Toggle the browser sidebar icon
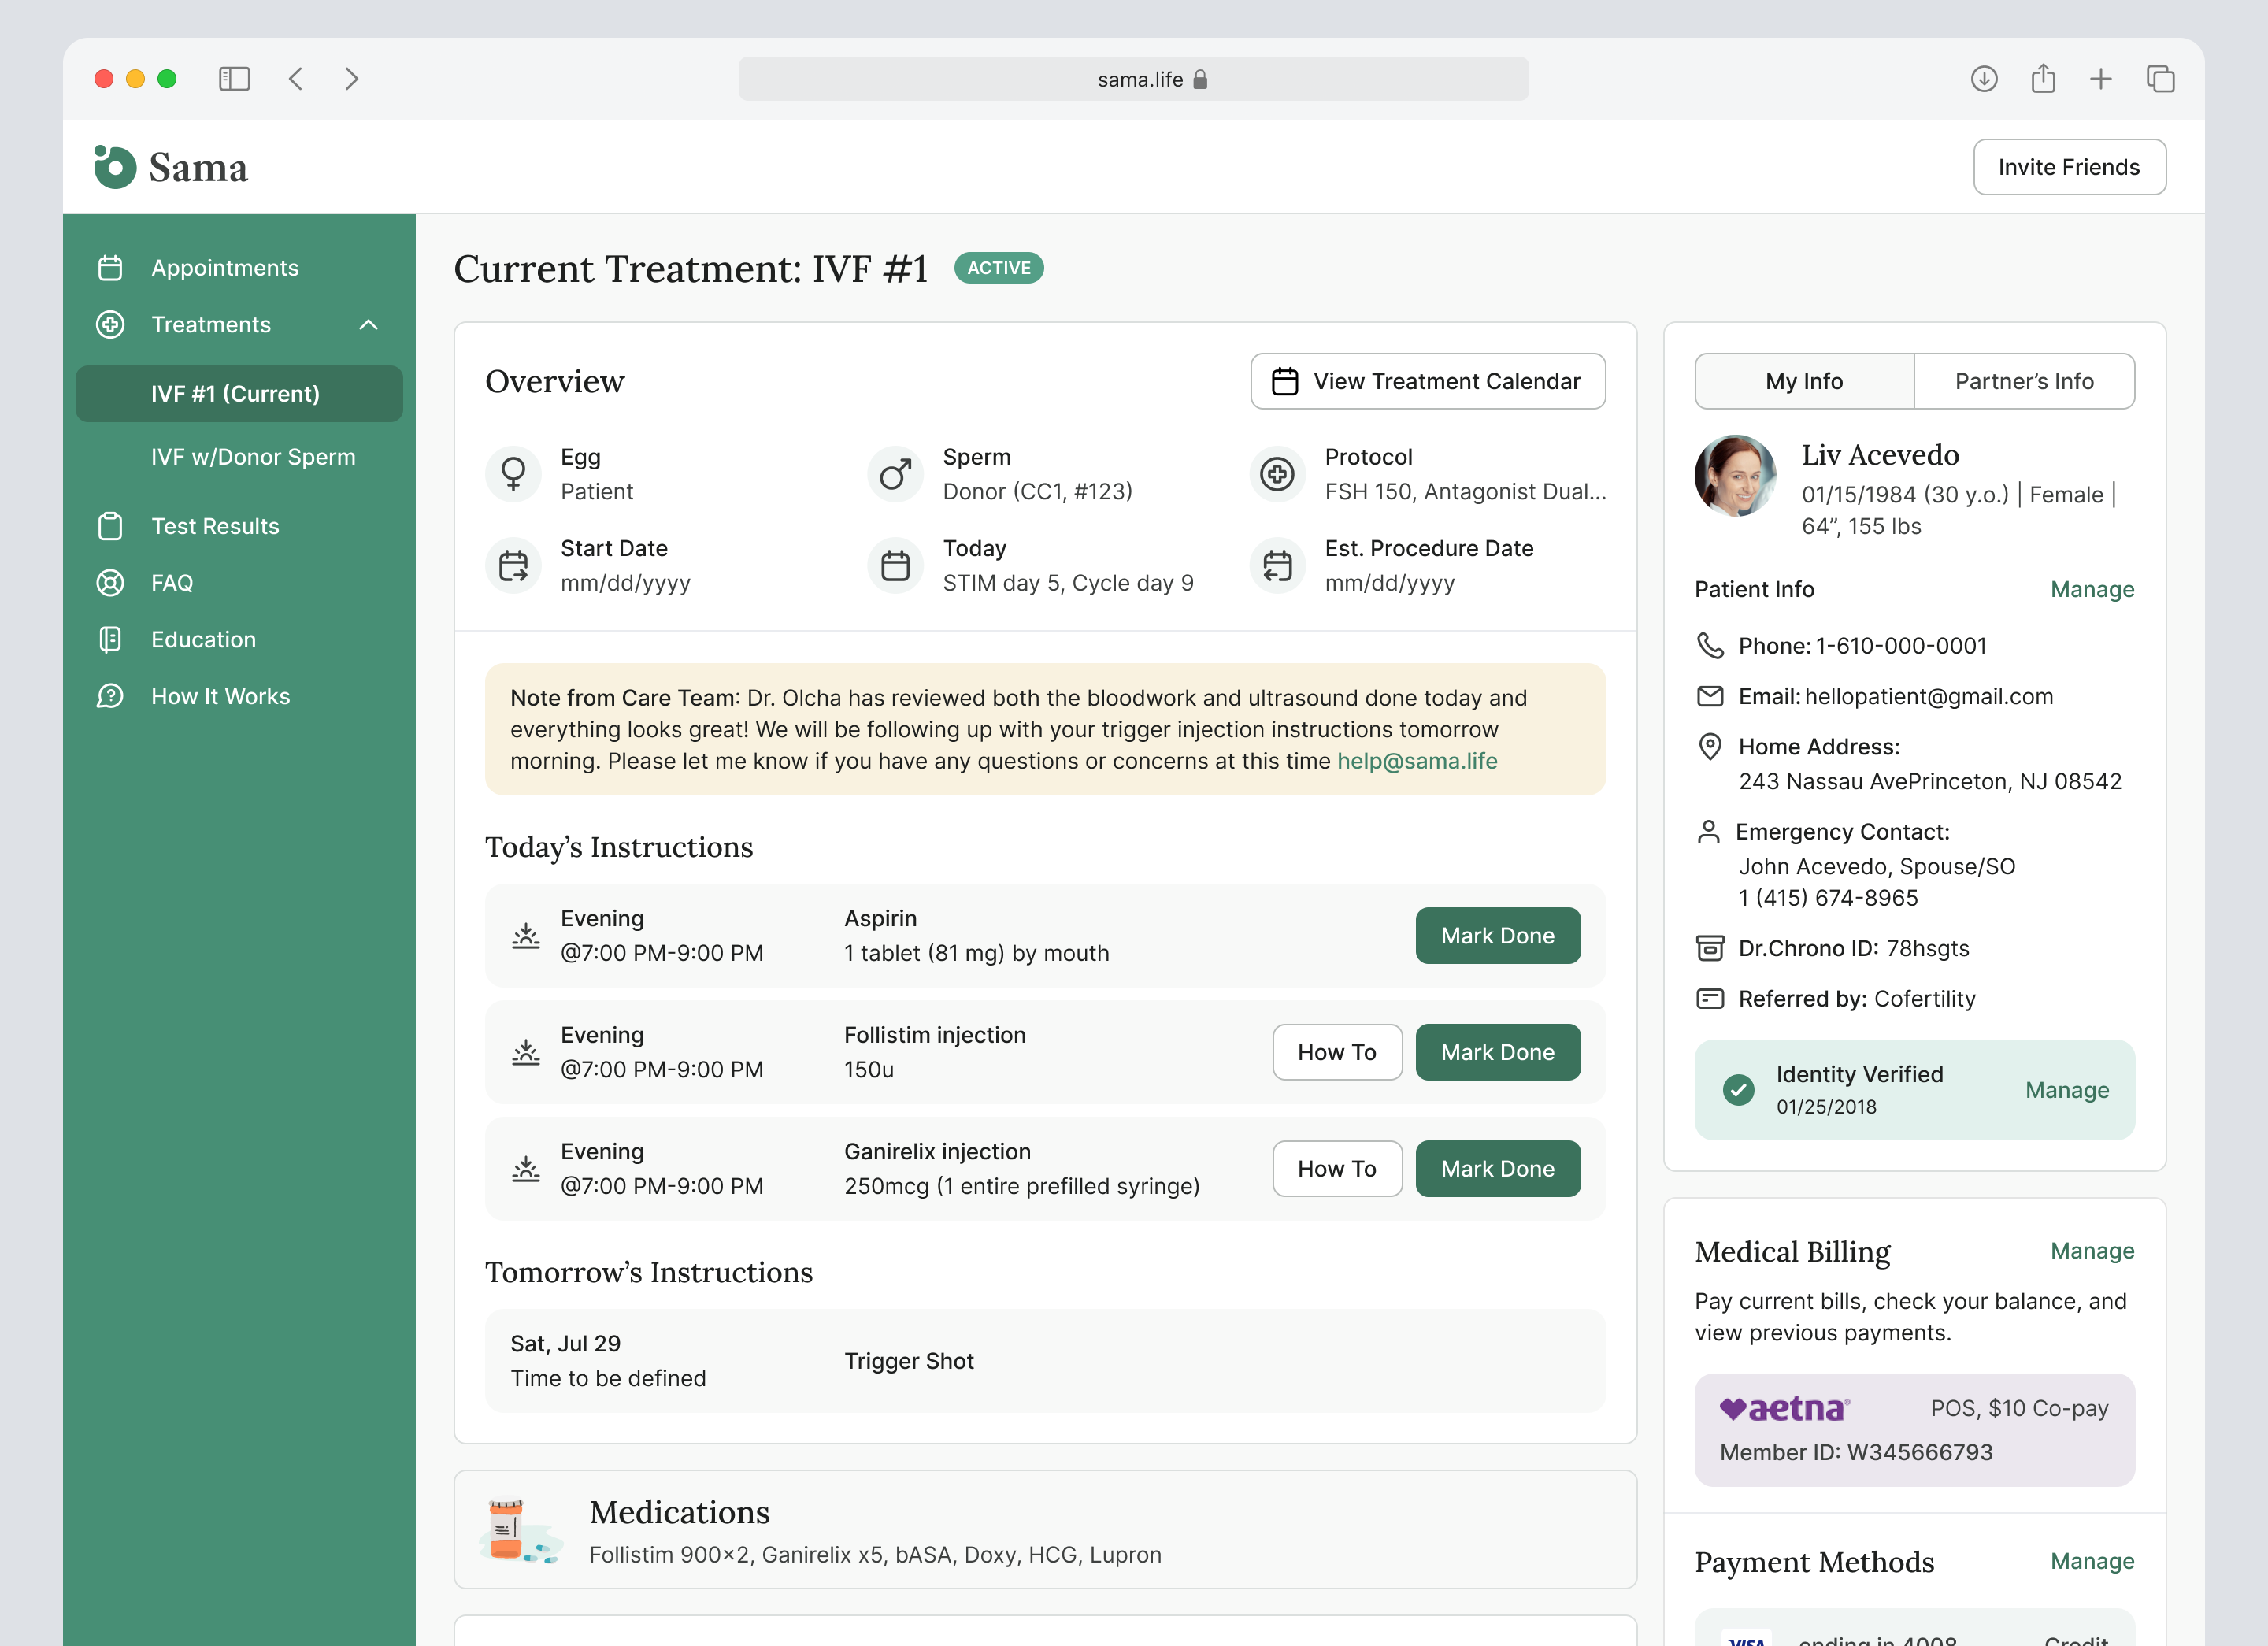 (x=234, y=79)
